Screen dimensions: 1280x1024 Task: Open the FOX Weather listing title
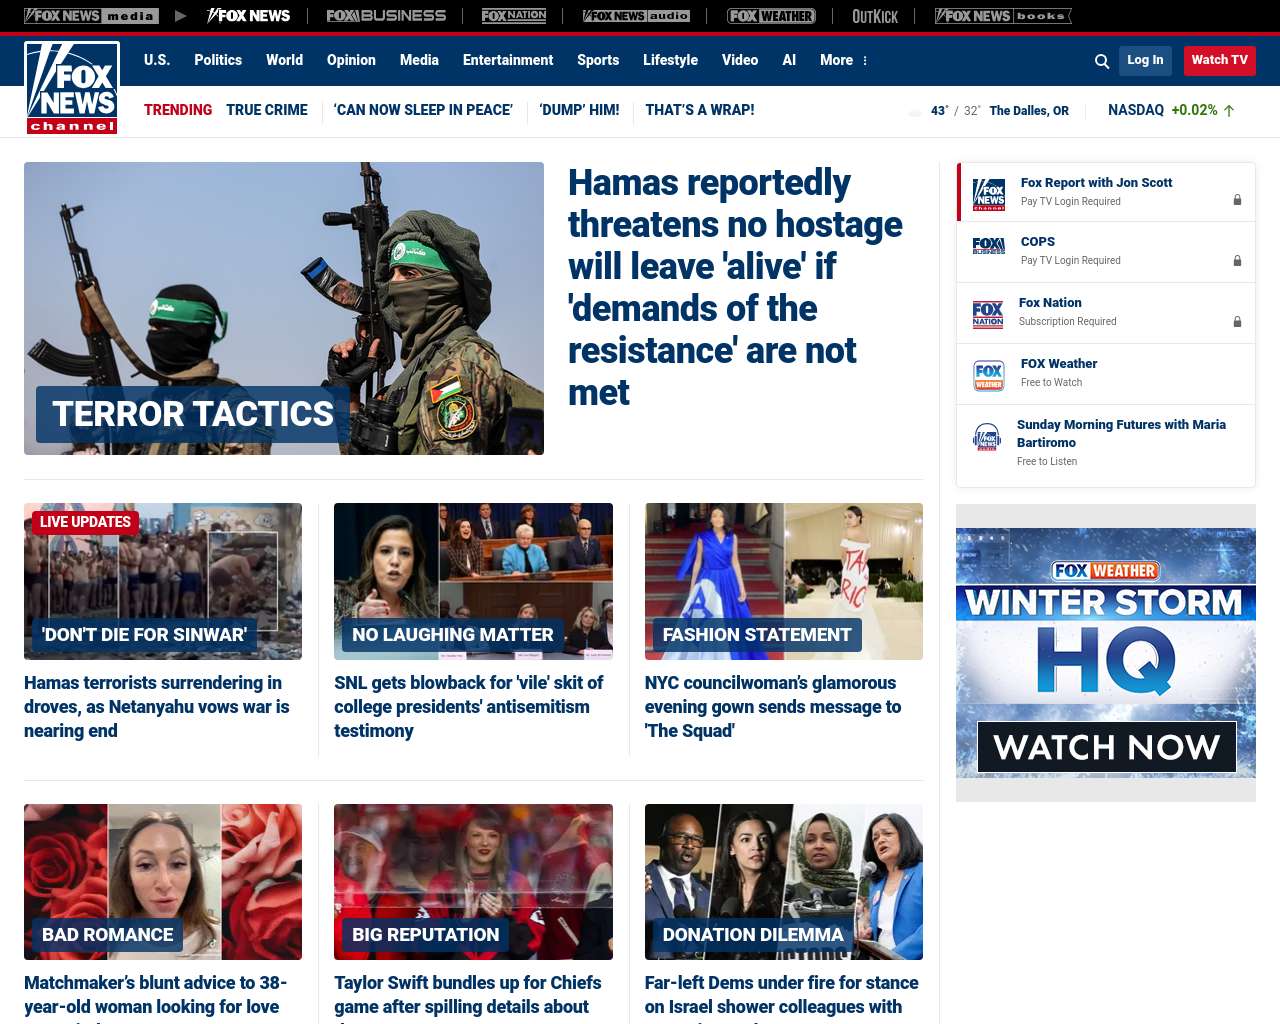click(1059, 364)
